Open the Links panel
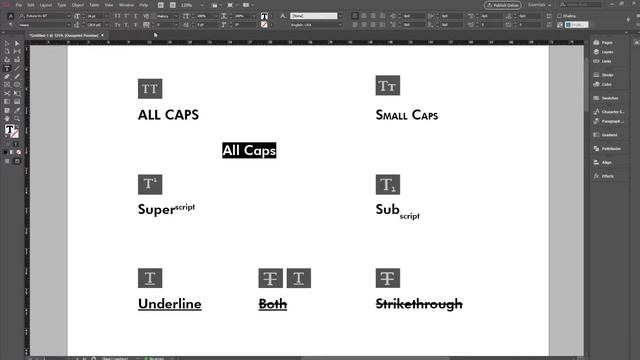 [603, 61]
